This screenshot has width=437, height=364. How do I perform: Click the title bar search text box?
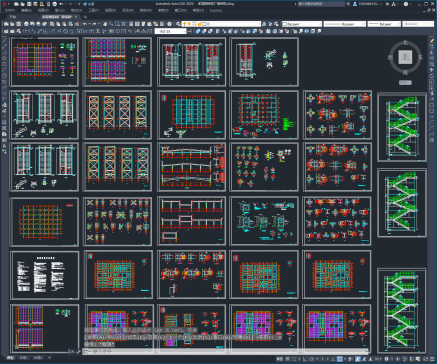coord(321,4)
